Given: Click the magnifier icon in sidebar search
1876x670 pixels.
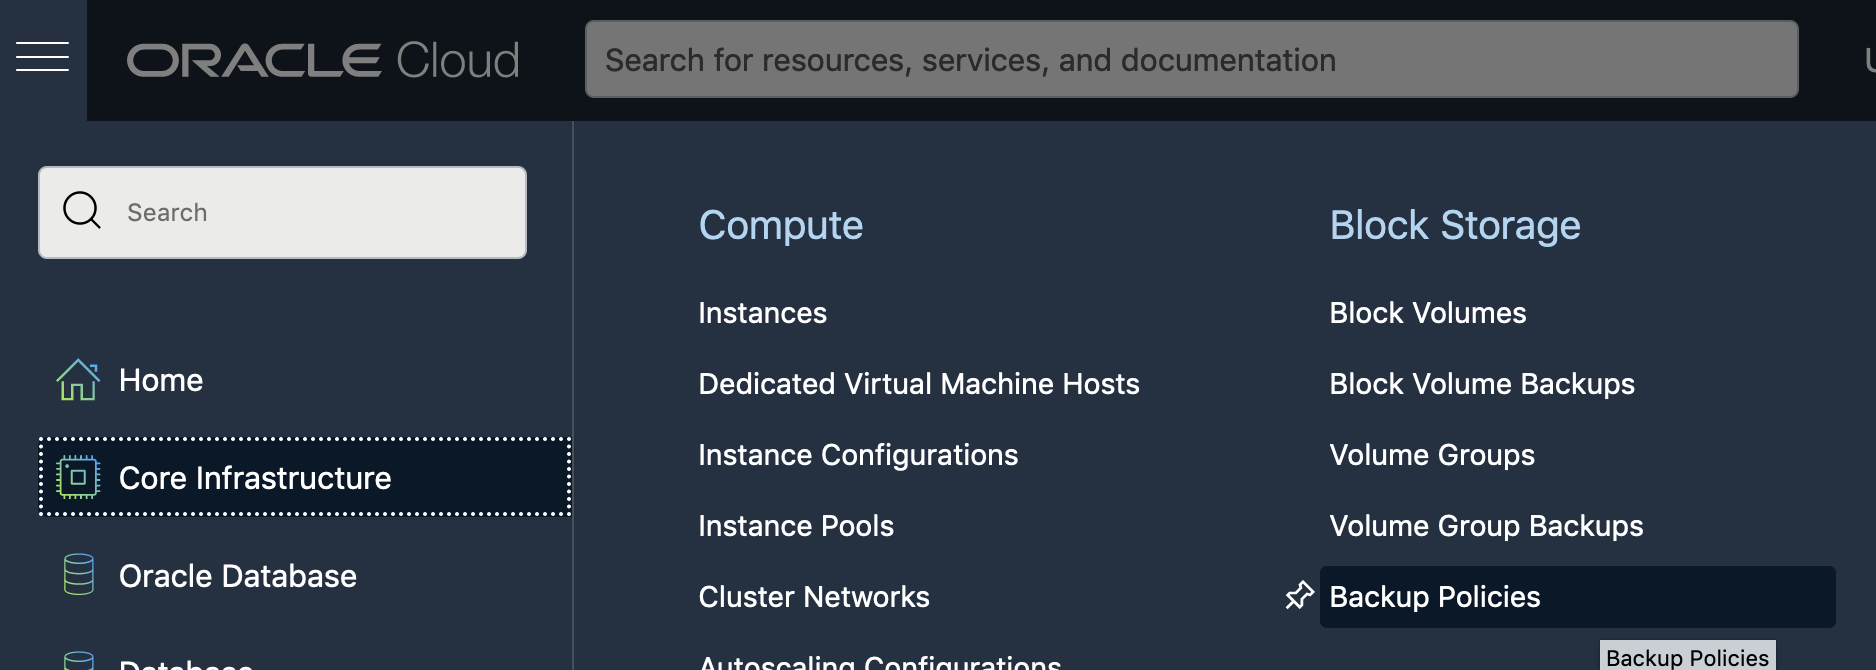Looking at the screenshot, I should pyautogui.click(x=82, y=211).
